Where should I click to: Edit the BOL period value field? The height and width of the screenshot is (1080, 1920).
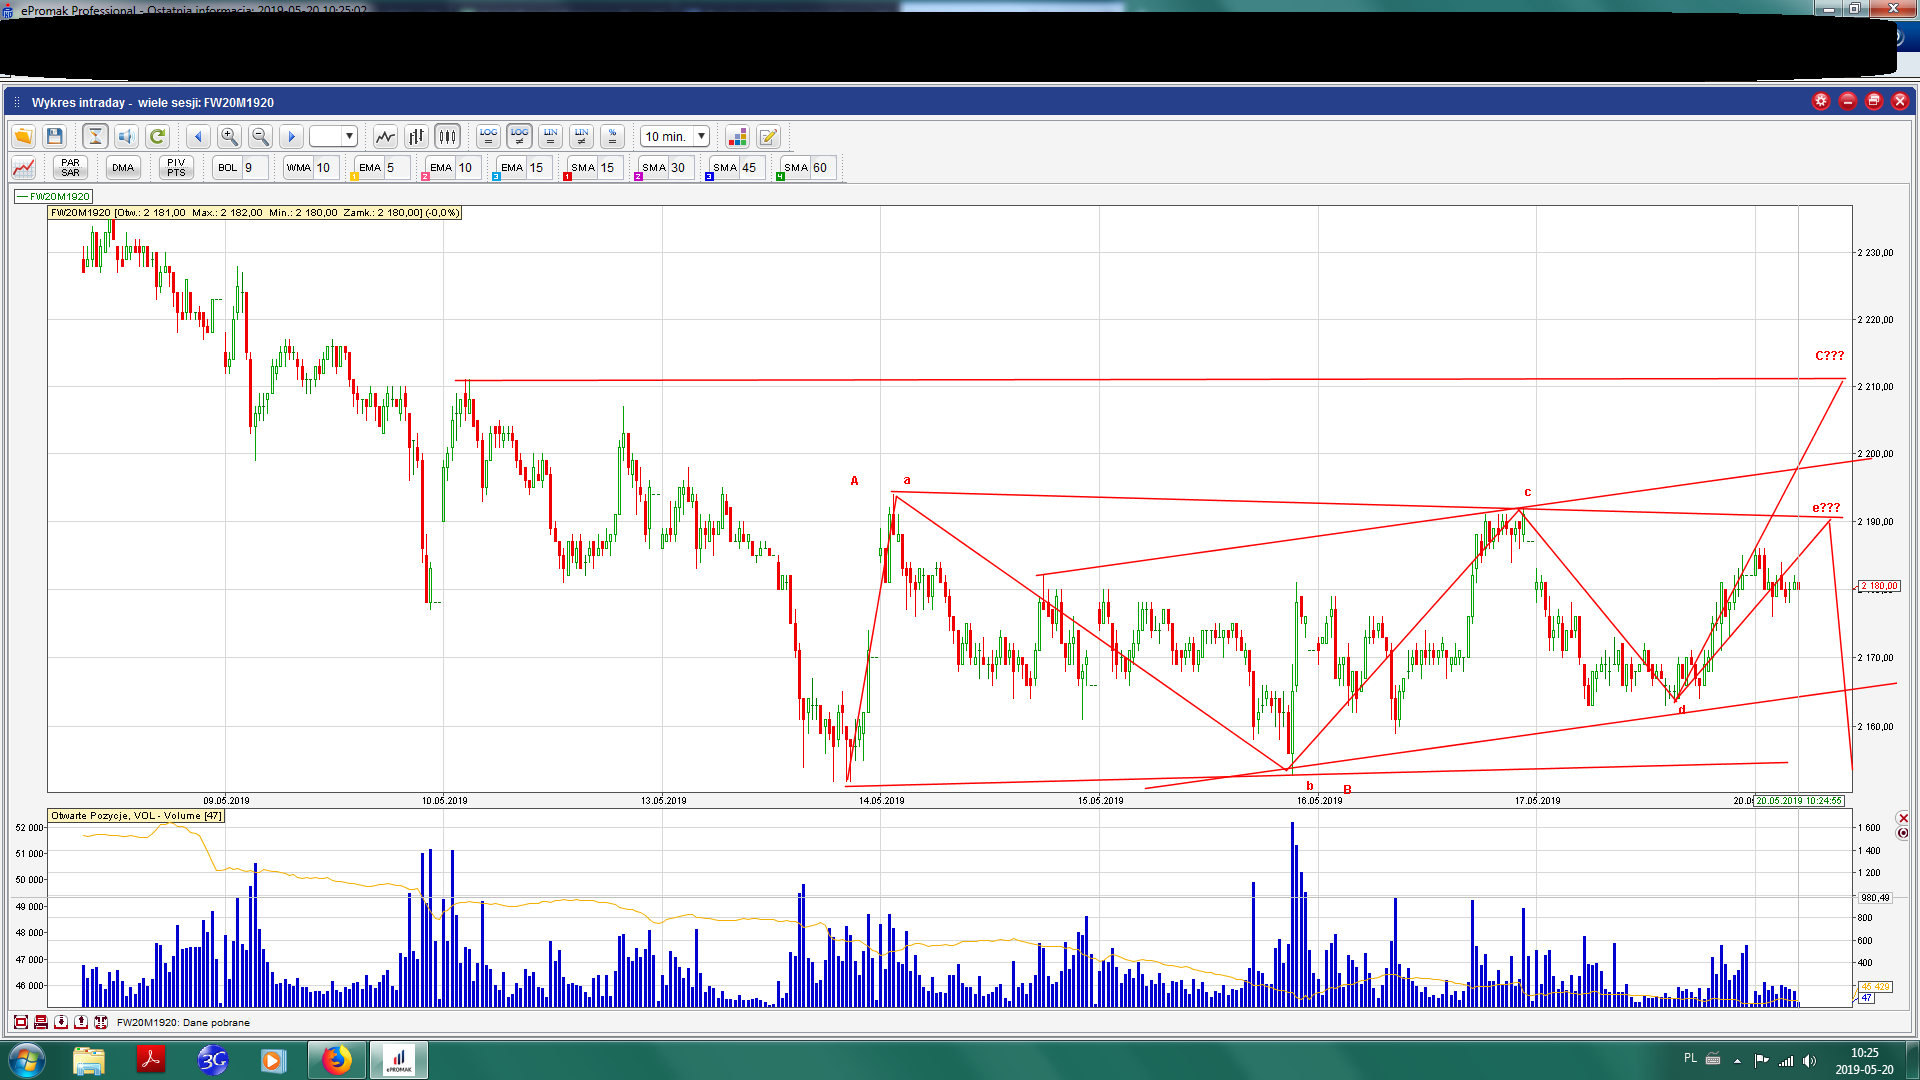254,167
